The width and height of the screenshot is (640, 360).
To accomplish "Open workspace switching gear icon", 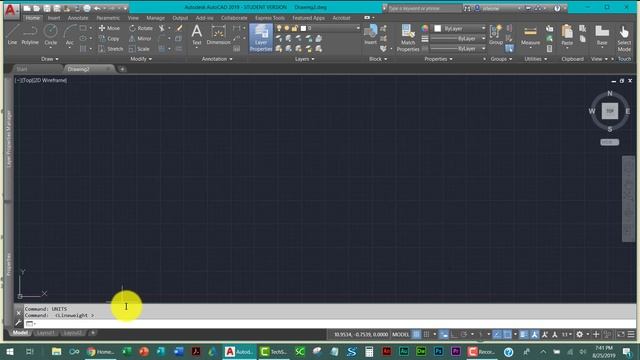I will [x=580, y=335].
